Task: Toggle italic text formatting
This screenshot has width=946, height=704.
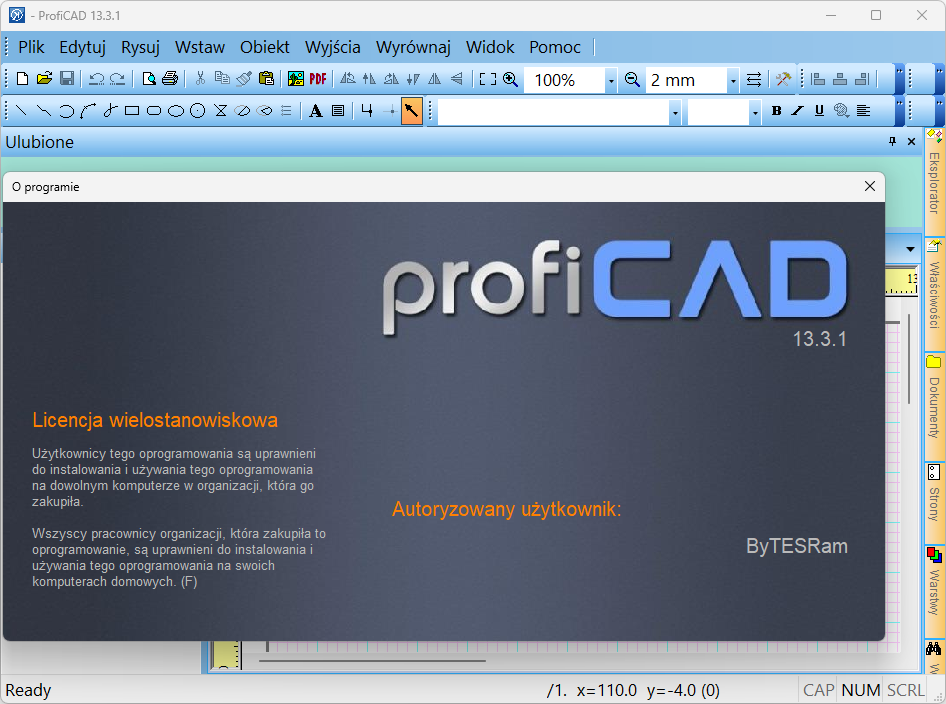Action: click(x=798, y=110)
